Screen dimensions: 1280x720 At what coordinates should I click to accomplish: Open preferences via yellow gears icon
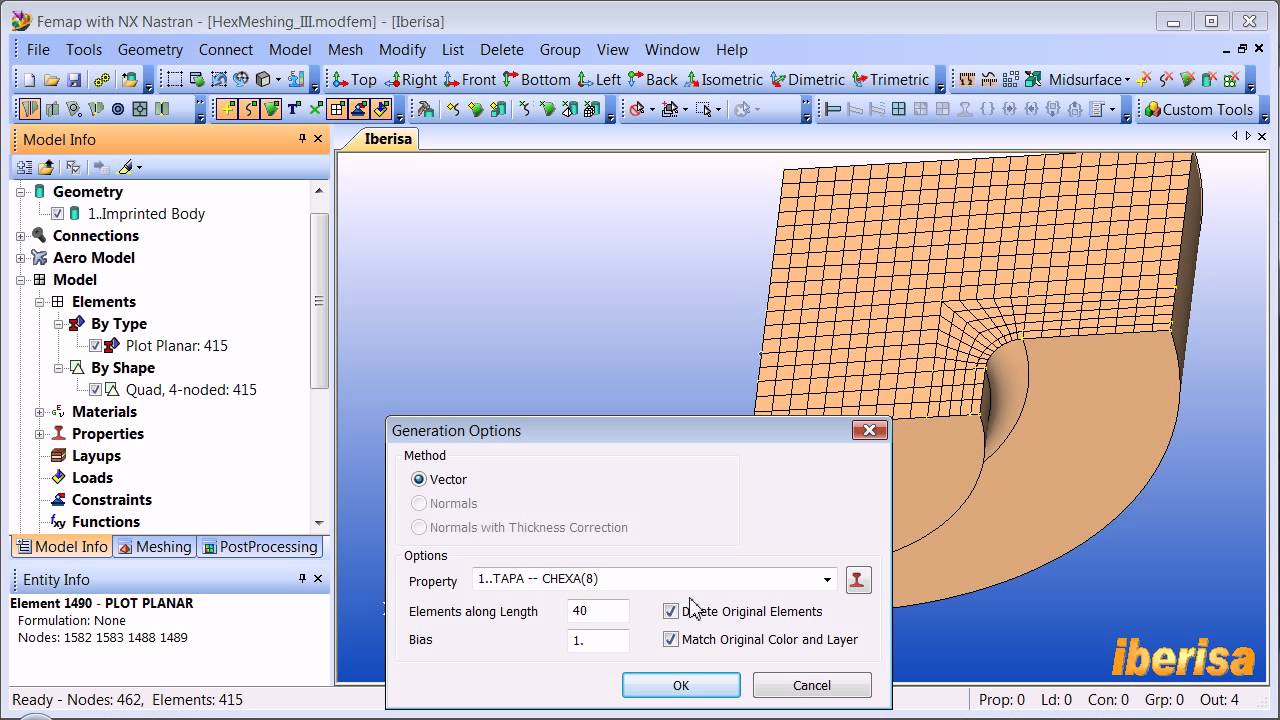102,80
